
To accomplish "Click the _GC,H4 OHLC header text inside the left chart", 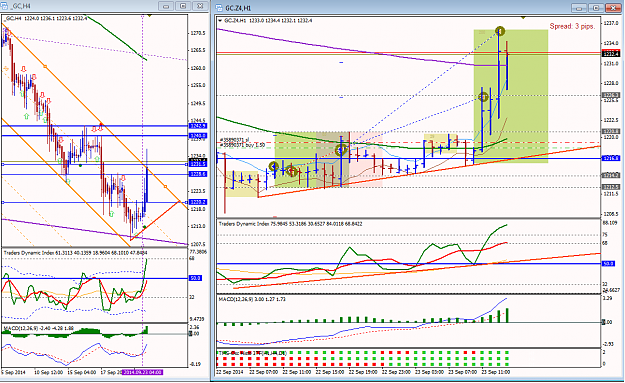I will coord(46,18).
